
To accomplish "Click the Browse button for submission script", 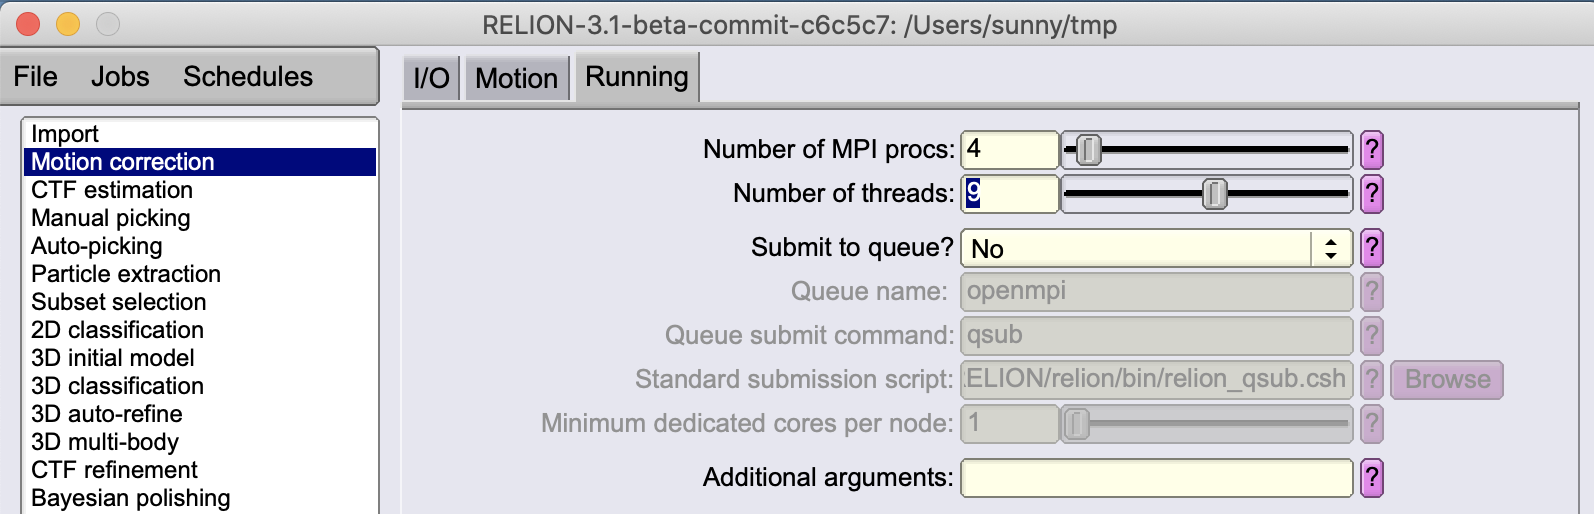I will tap(1447, 380).
